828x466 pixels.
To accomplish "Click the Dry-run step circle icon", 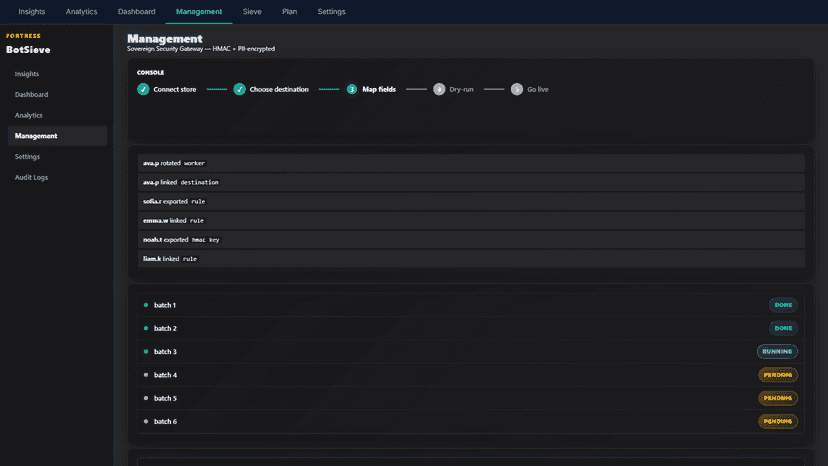I will coord(439,89).
